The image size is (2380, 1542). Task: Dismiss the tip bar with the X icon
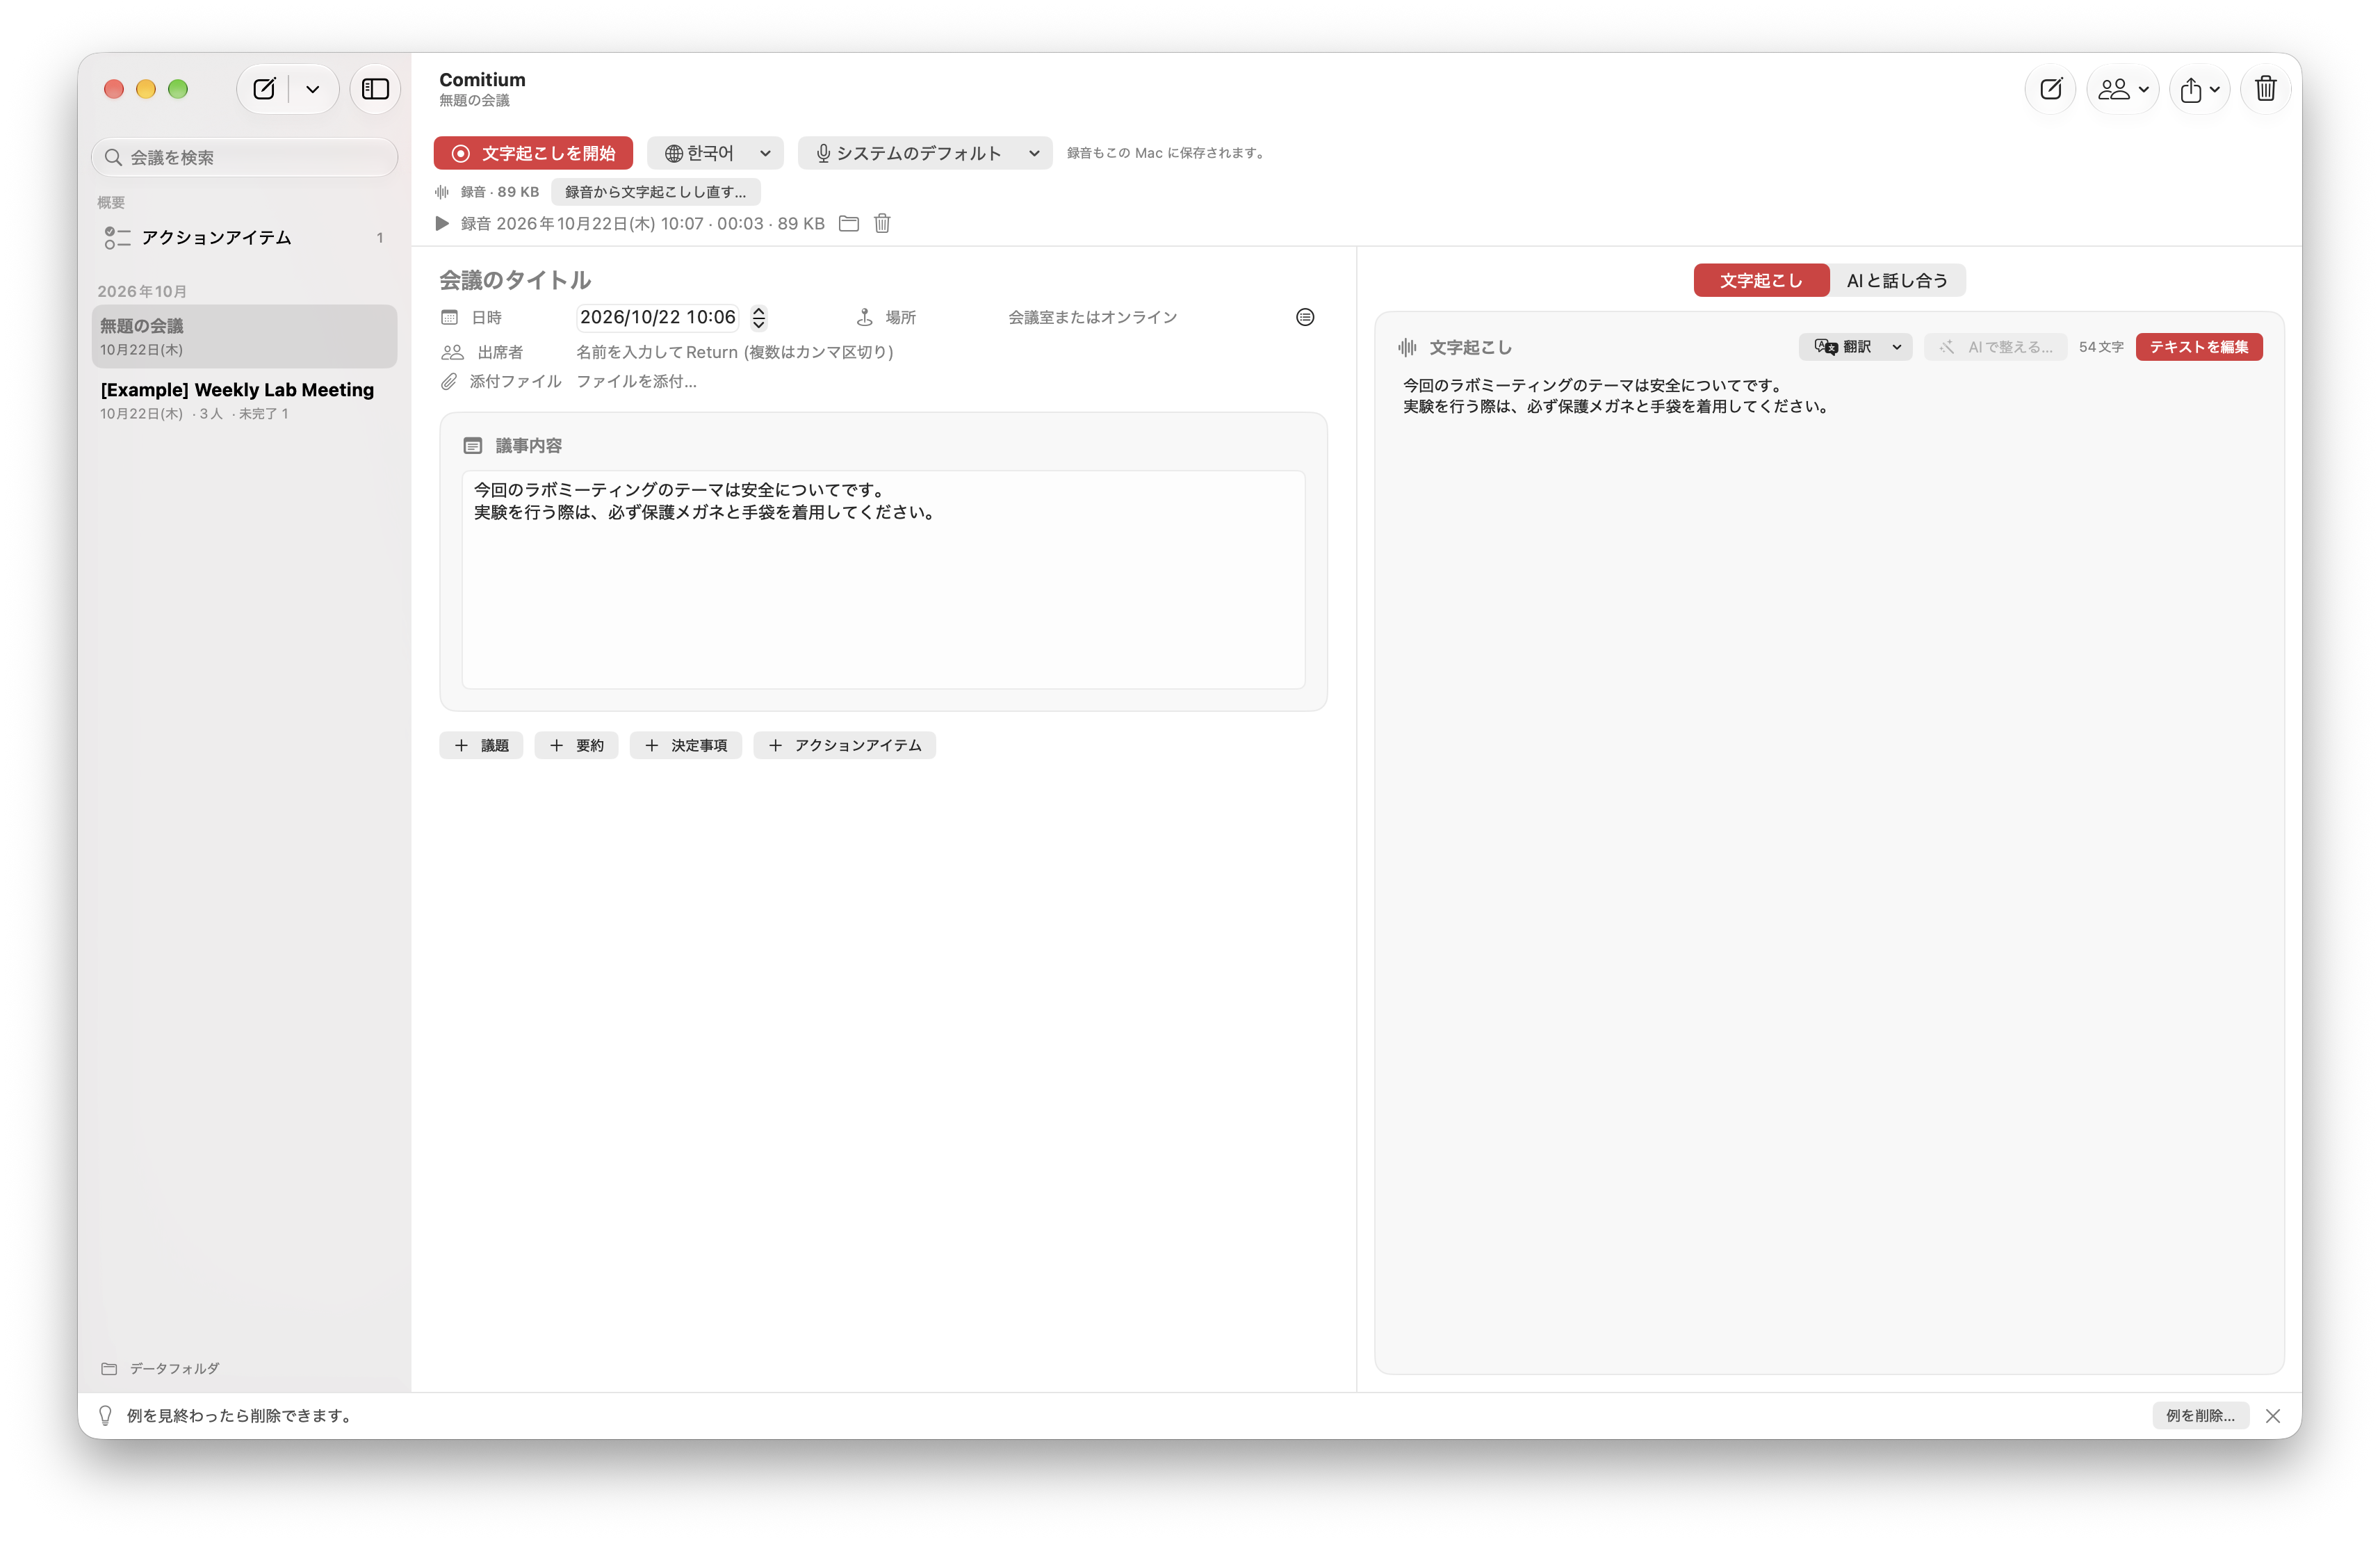pyautogui.click(x=2273, y=1416)
